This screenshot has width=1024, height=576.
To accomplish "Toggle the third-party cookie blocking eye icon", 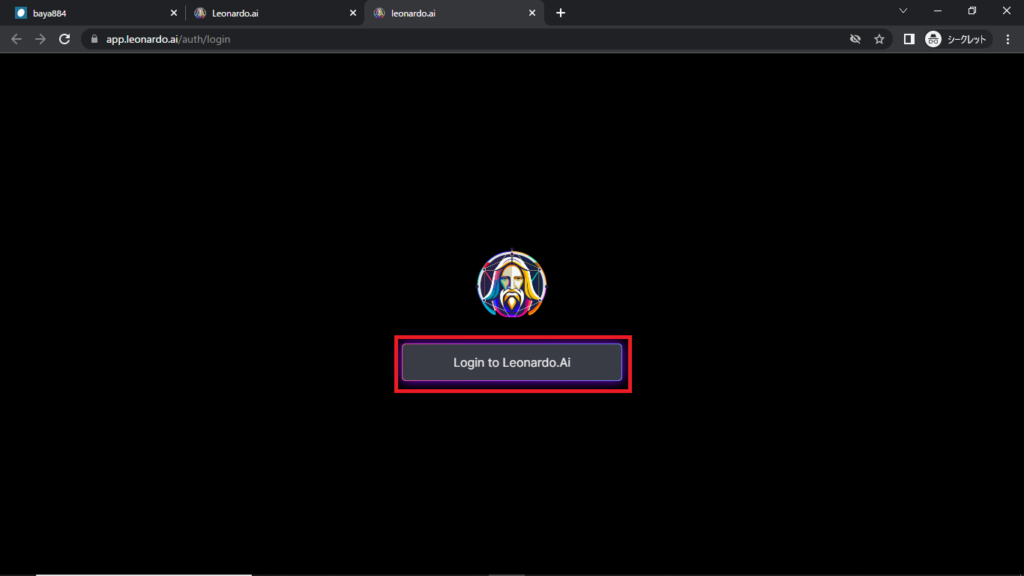I will point(855,39).
